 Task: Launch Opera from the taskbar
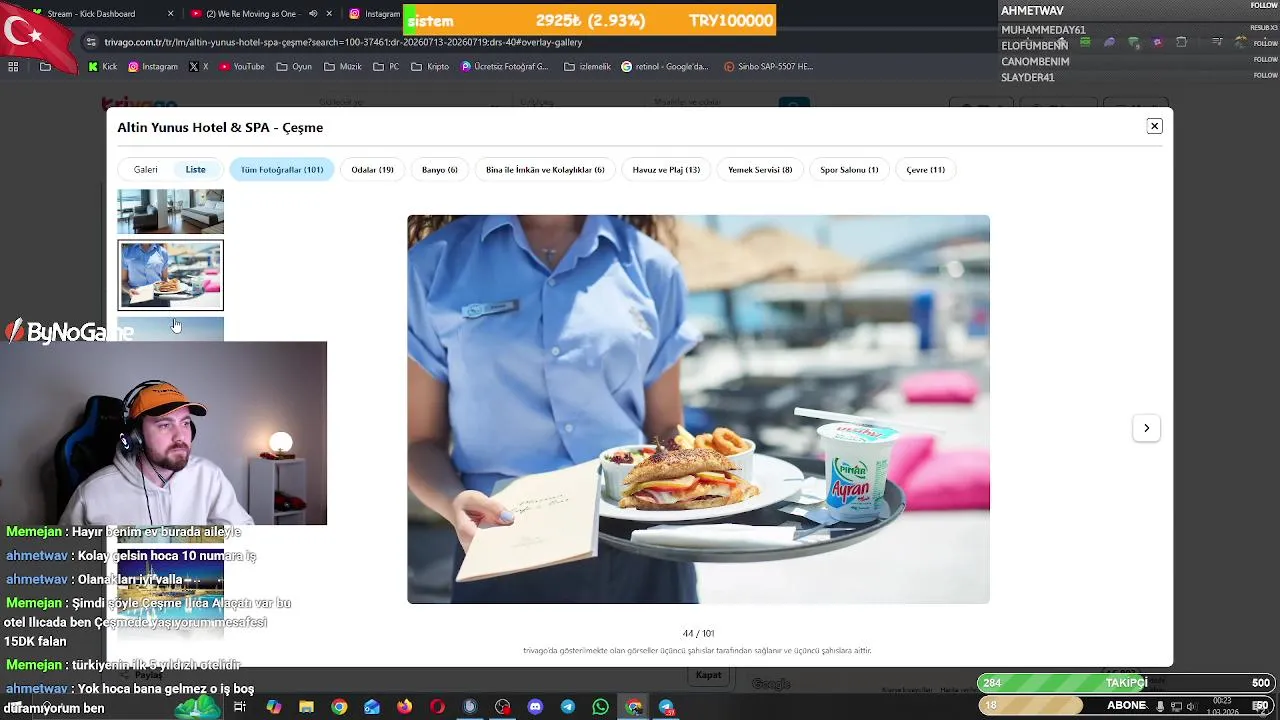tap(437, 707)
